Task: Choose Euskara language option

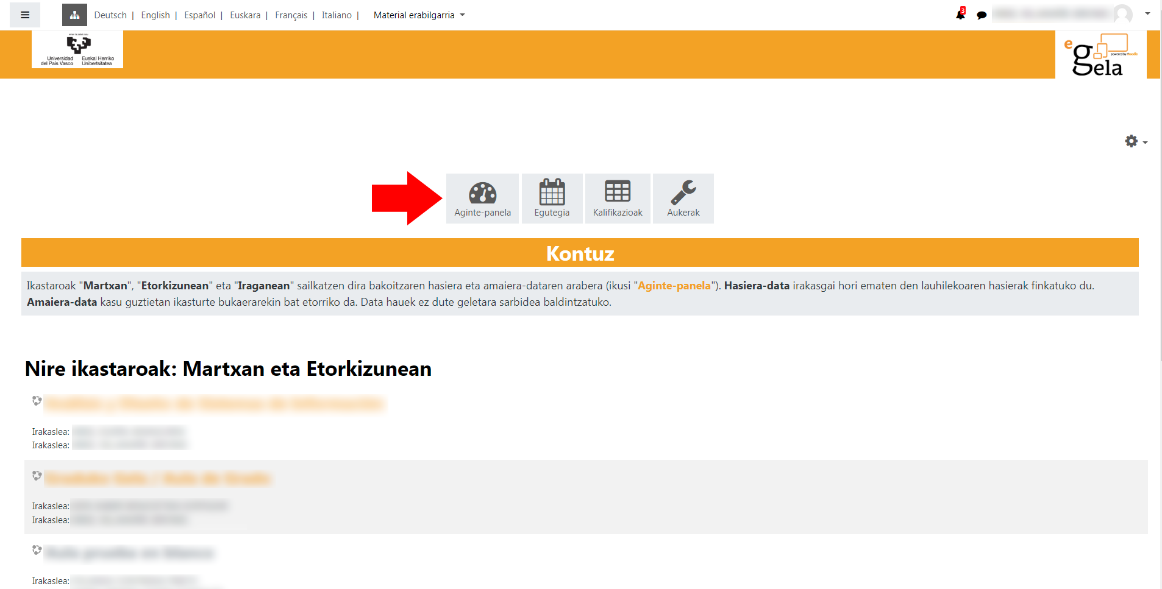Action: [x=245, y=15]
